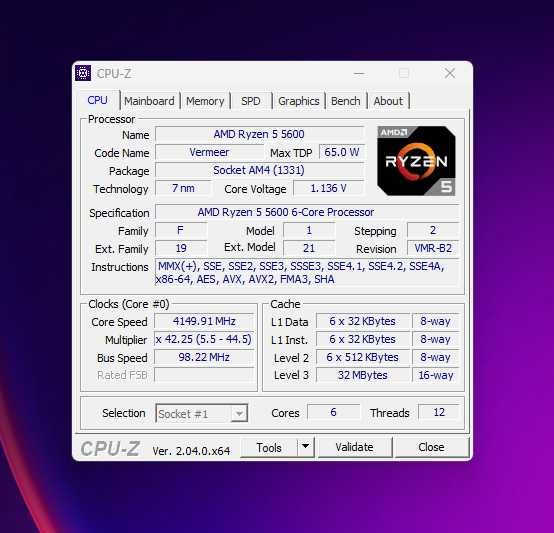Click the AMD Ryzen 5 logo badge
This screenshot has width=554, height=533.
coord(416,161)
